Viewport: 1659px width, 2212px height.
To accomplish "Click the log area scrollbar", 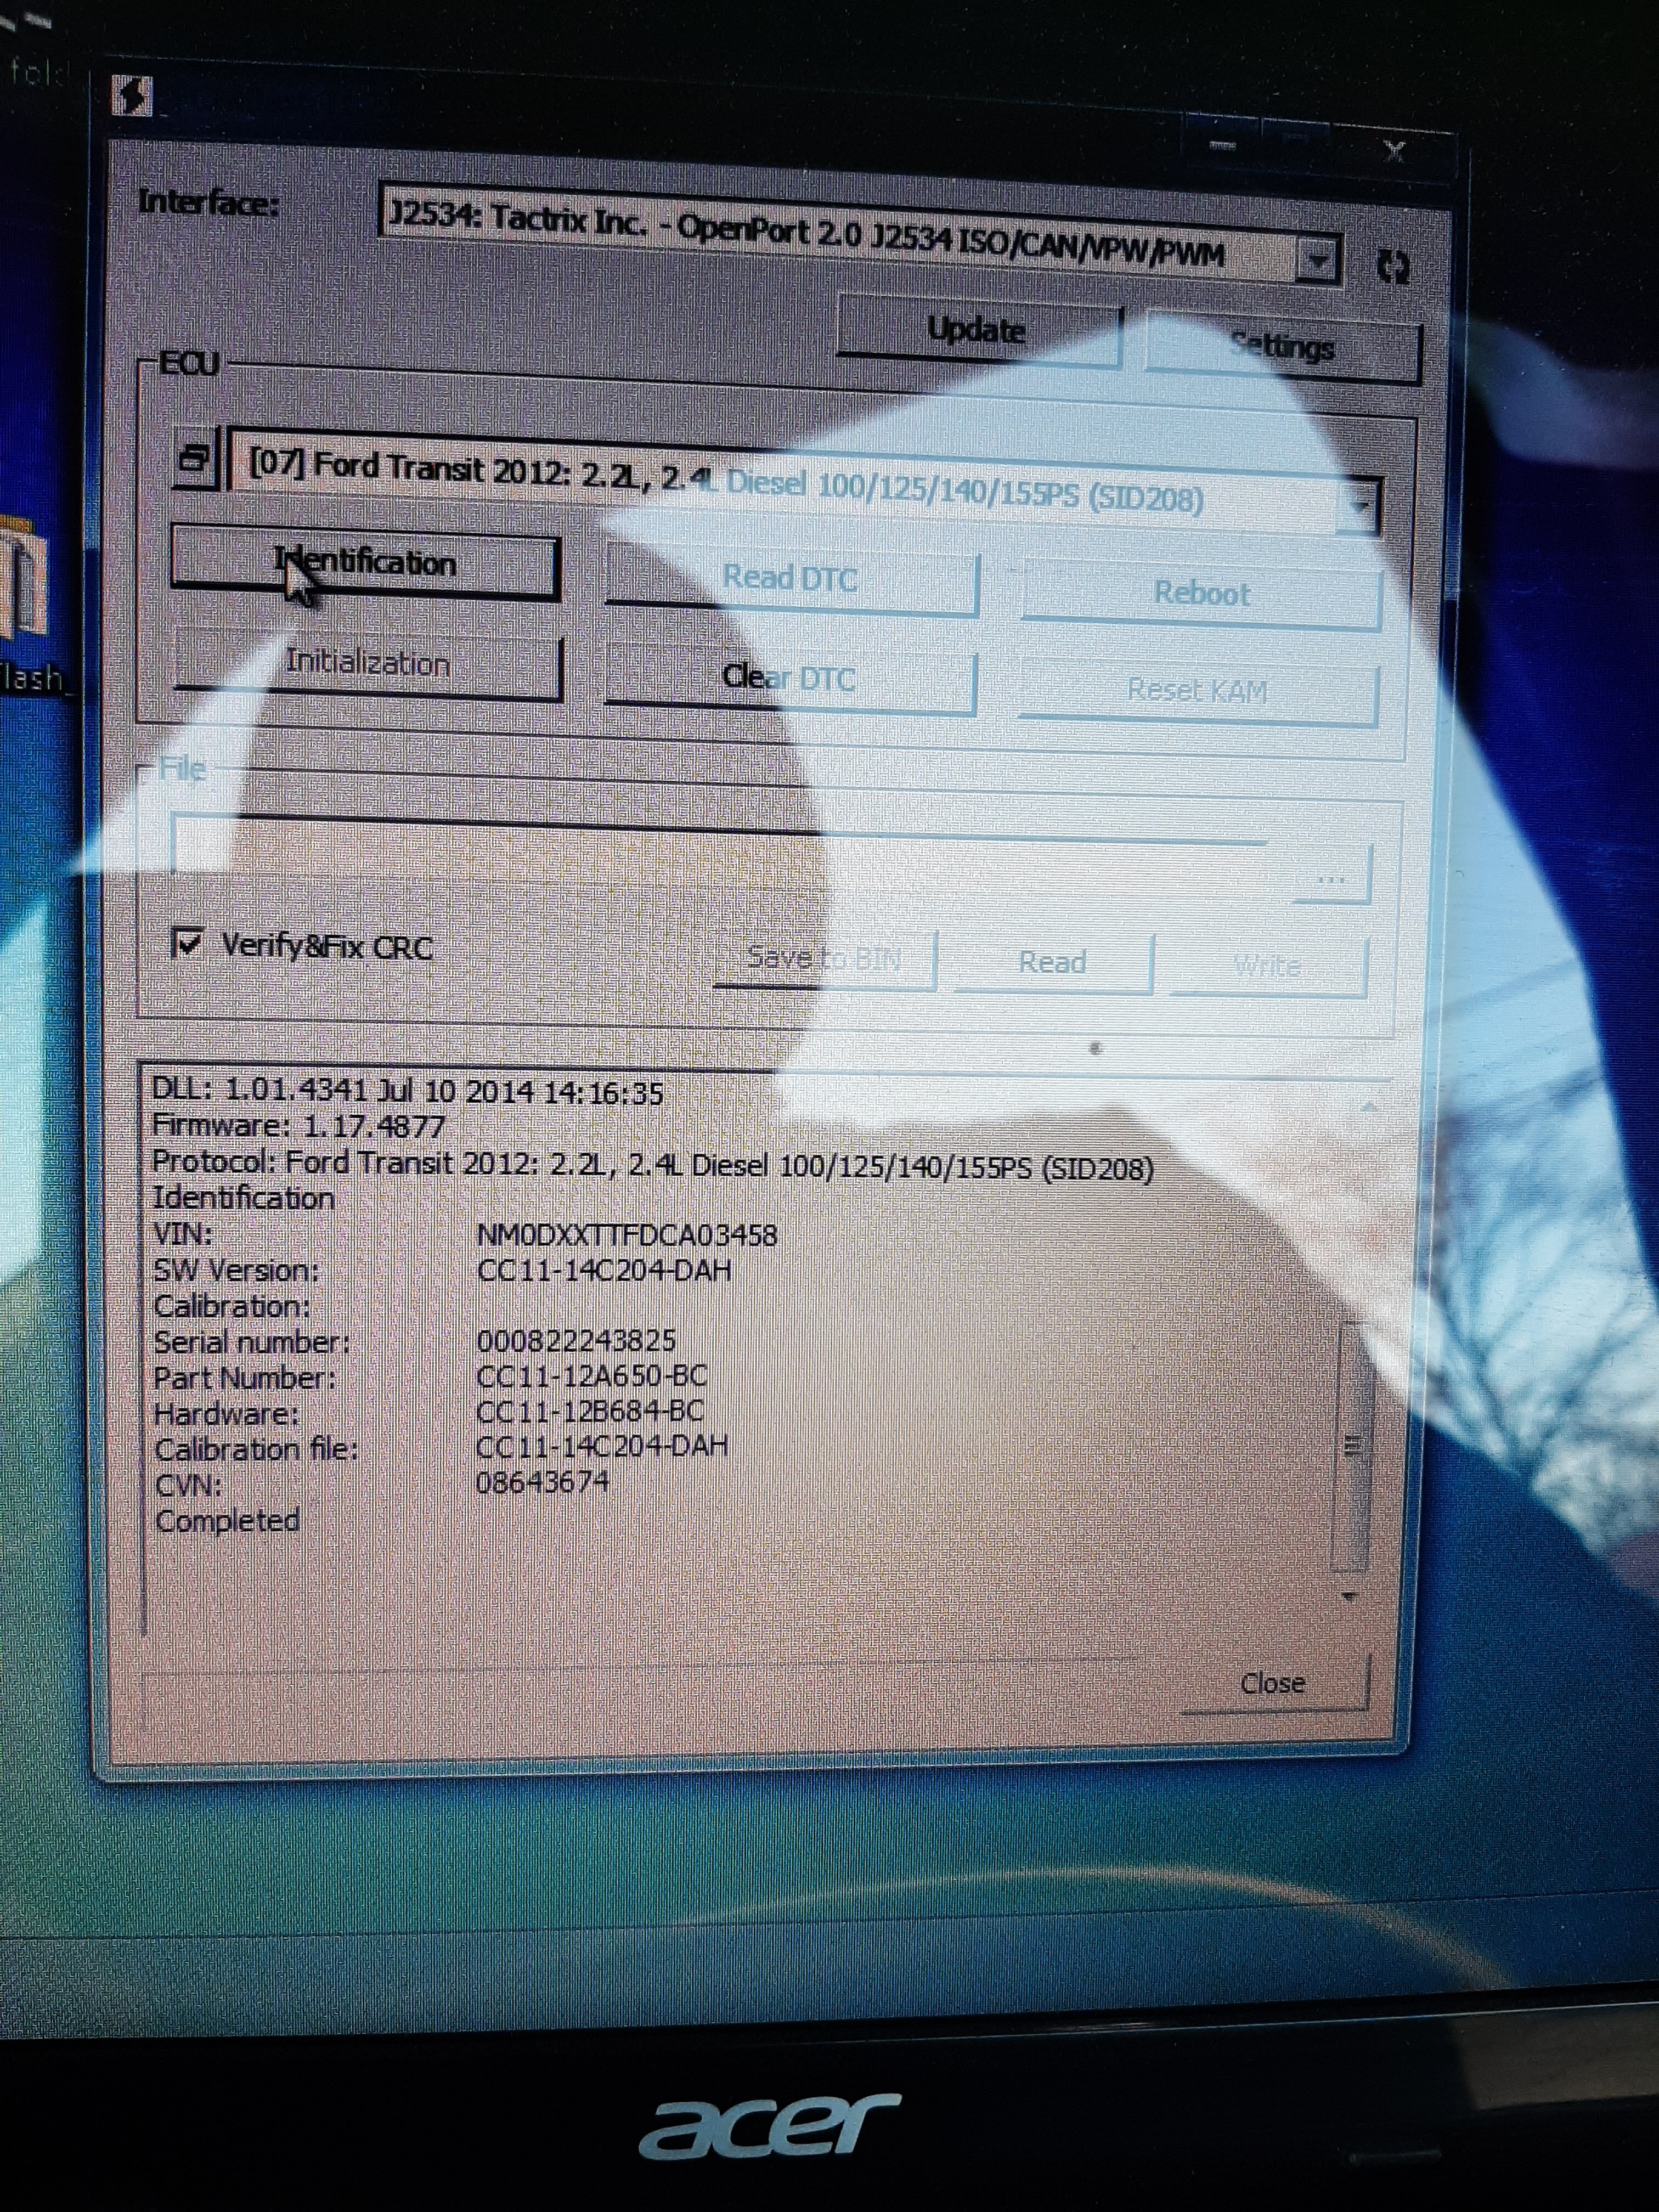I will (1352, 1445).
